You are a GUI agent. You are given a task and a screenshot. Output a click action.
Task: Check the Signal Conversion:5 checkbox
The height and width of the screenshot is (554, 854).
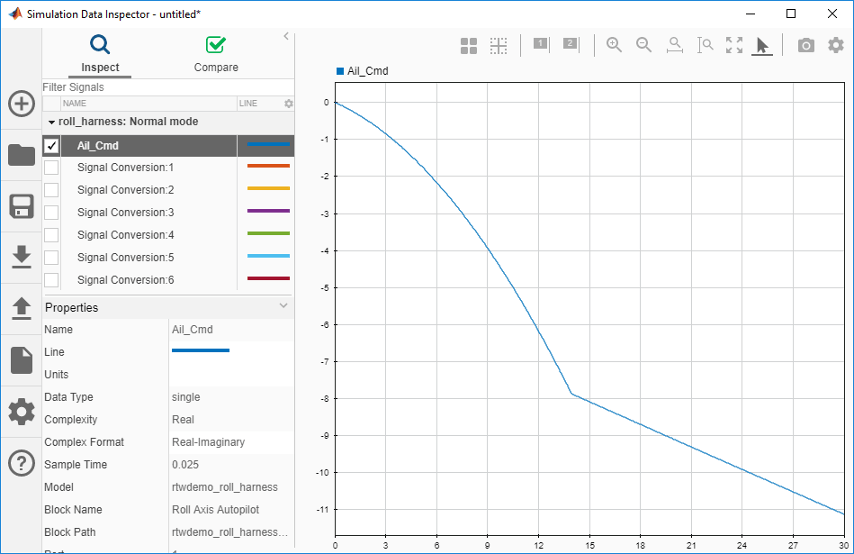point(51,257)
